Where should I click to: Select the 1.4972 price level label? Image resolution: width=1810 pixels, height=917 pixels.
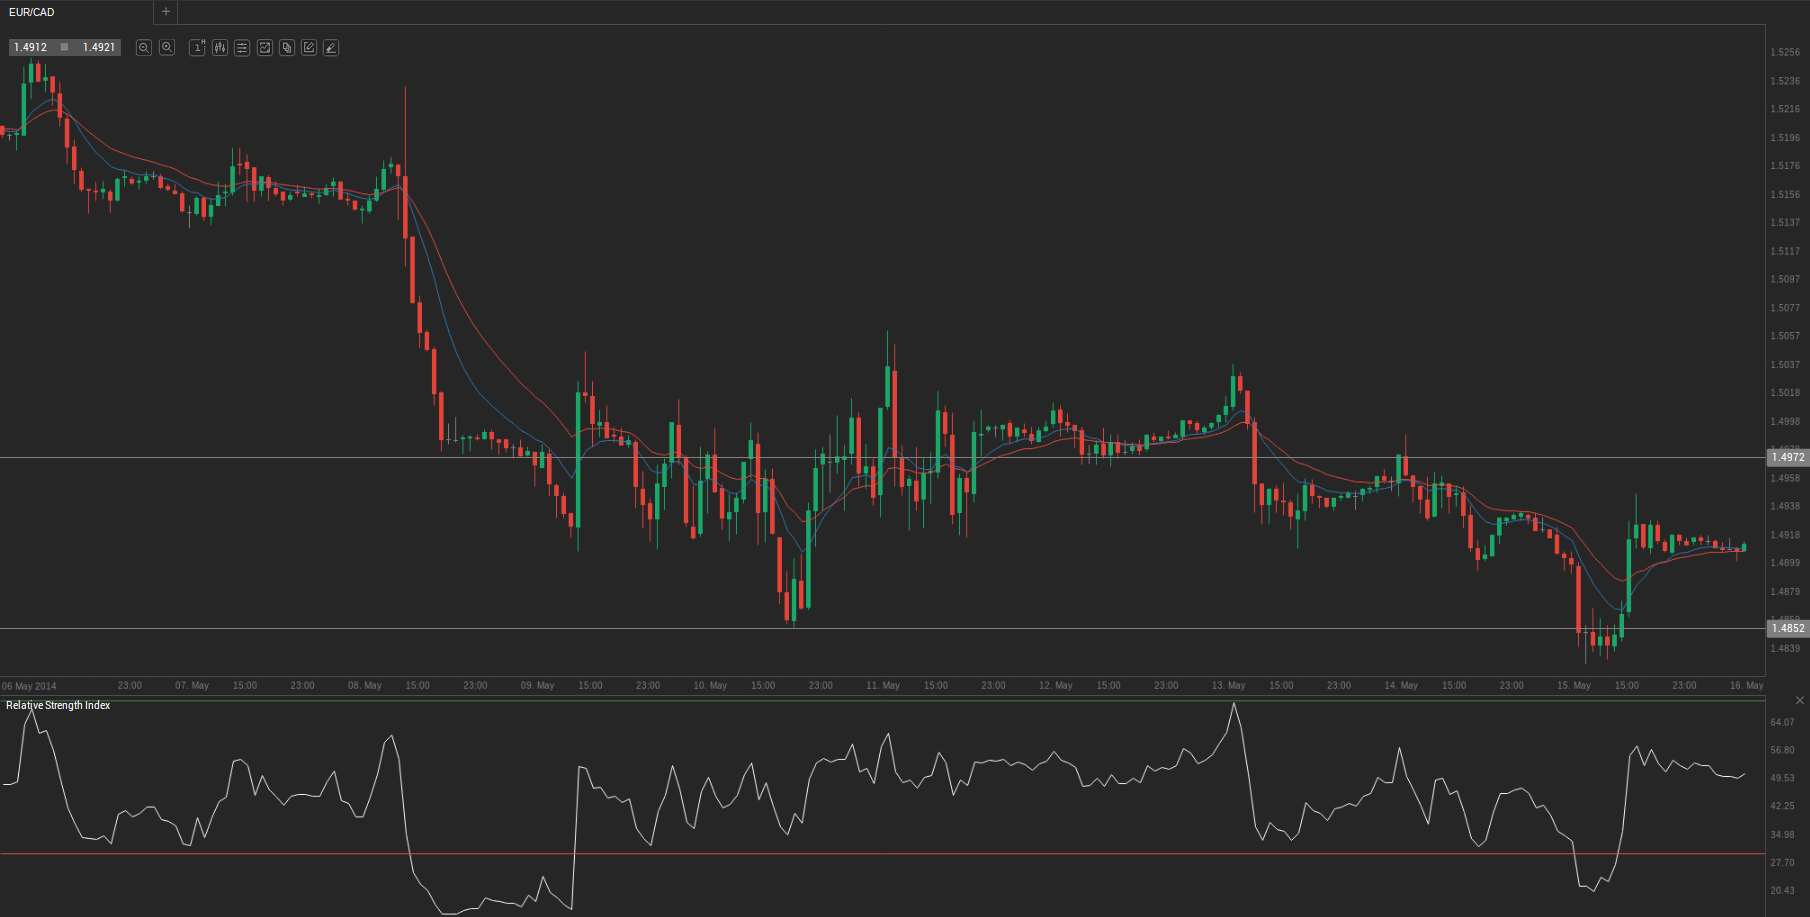(1788, 457)
